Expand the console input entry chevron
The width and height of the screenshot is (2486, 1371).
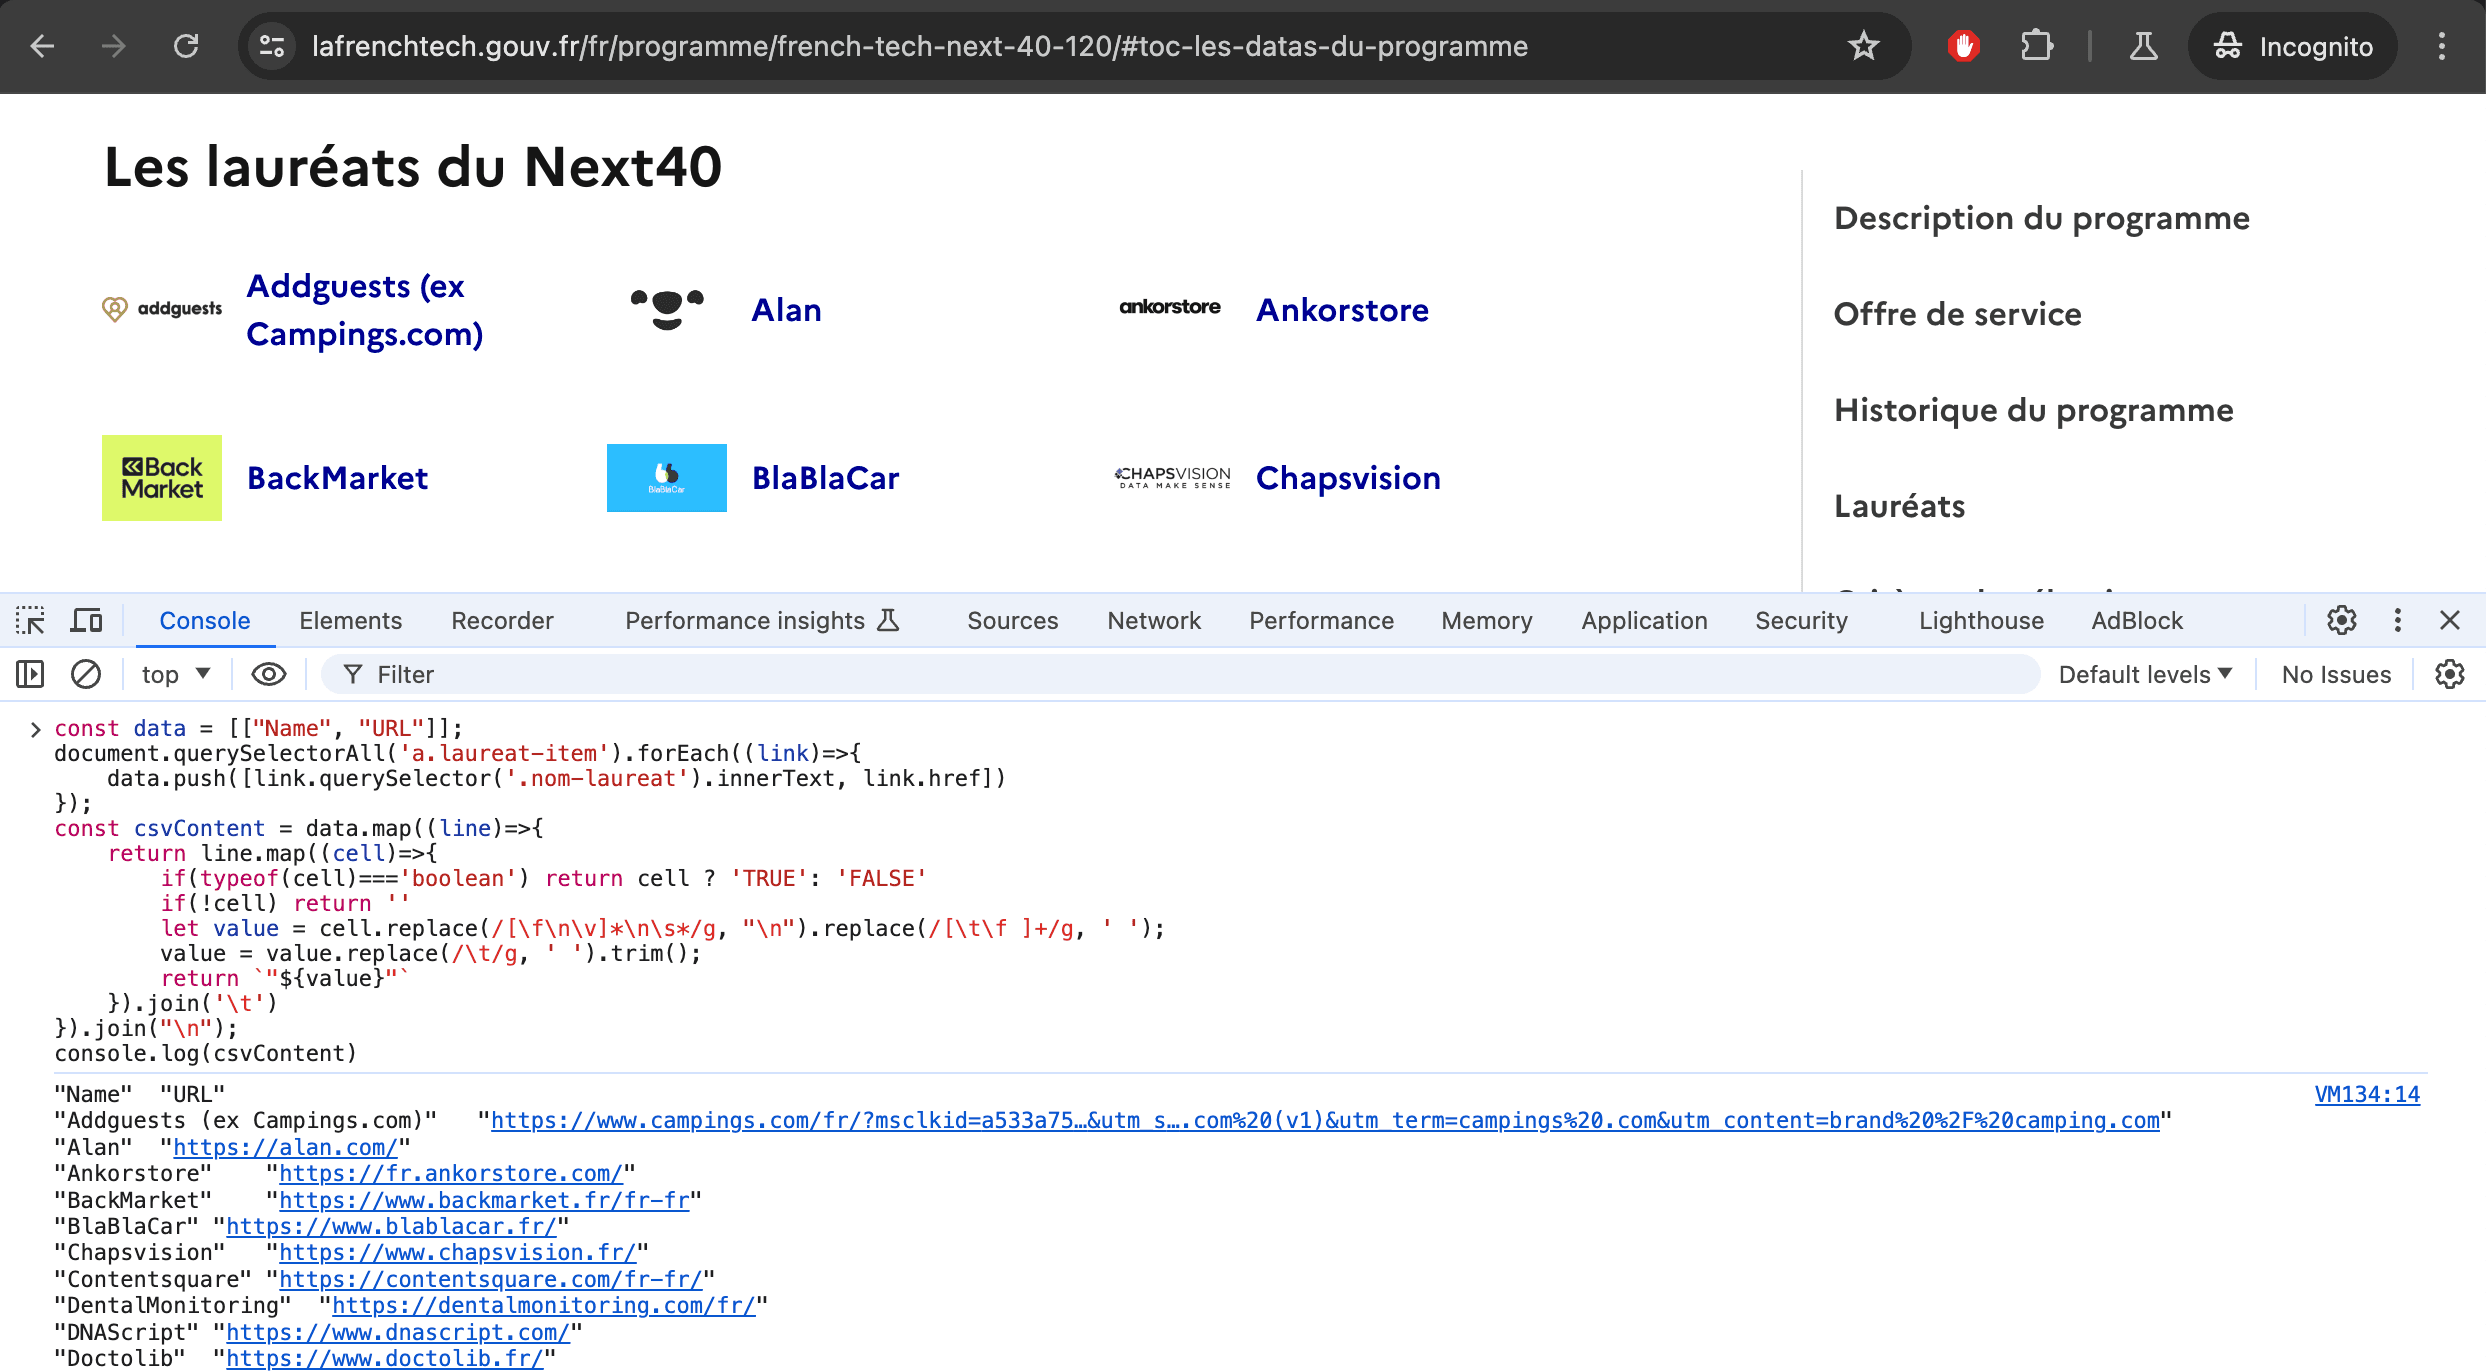(35, 729)
